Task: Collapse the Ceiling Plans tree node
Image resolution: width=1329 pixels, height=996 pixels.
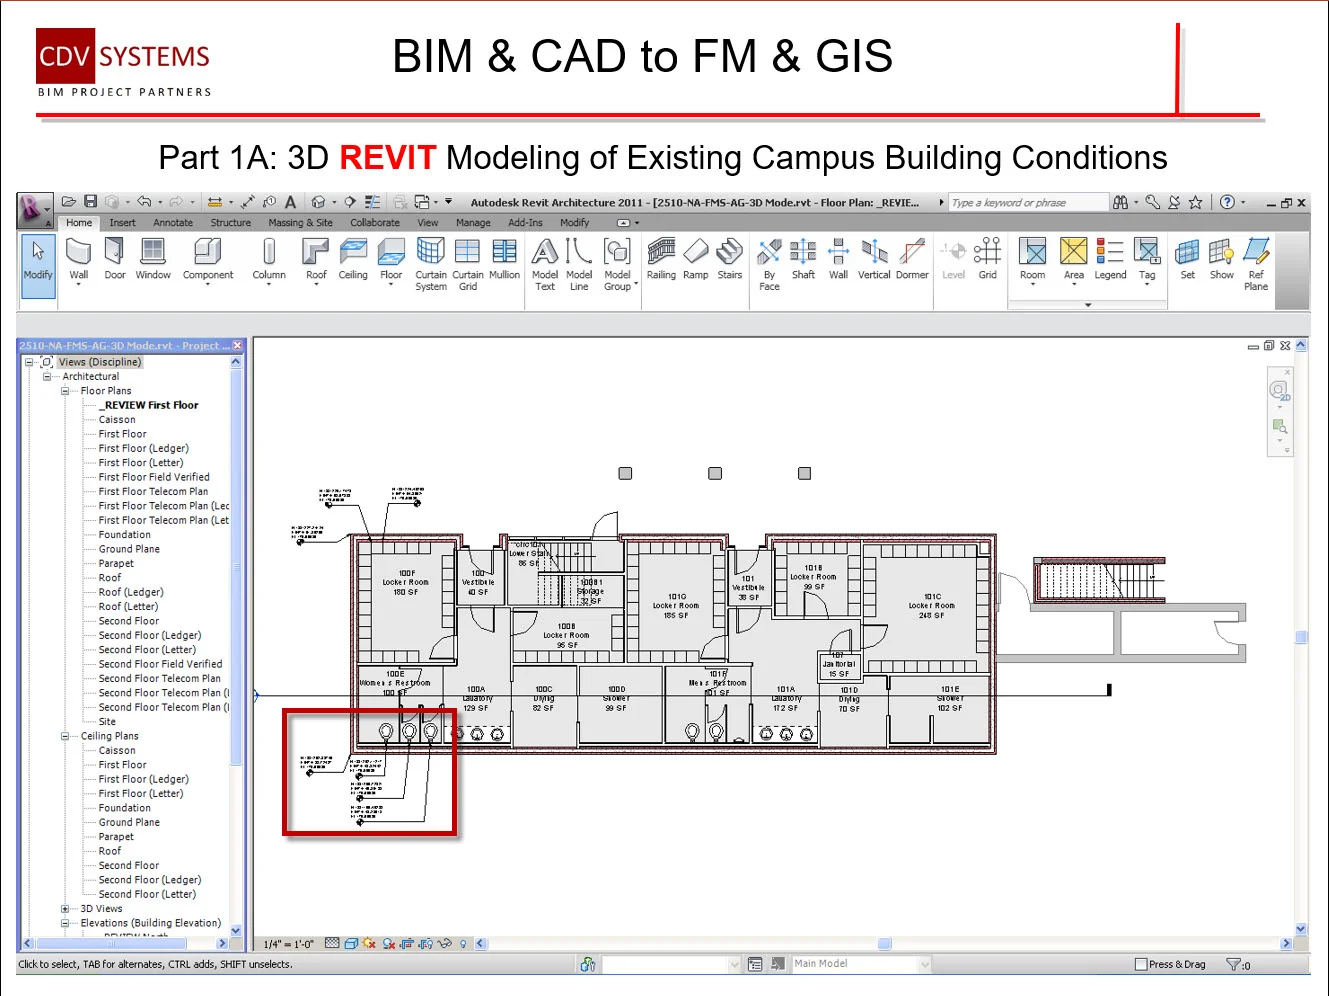Action: coord(65,736)
